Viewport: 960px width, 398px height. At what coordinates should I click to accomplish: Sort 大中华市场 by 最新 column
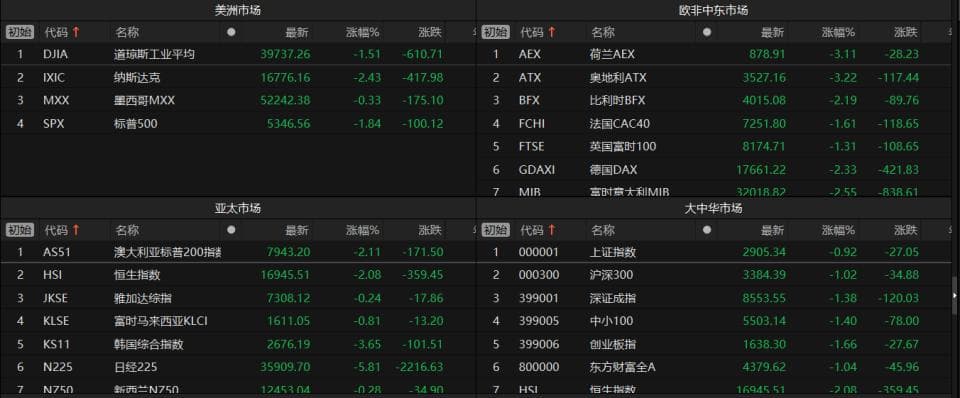click(773, 230)
